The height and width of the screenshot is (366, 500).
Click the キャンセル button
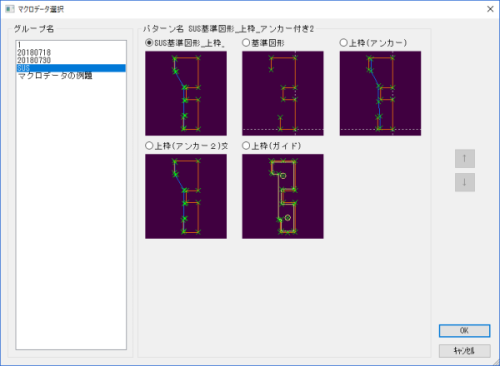point(464,351)
